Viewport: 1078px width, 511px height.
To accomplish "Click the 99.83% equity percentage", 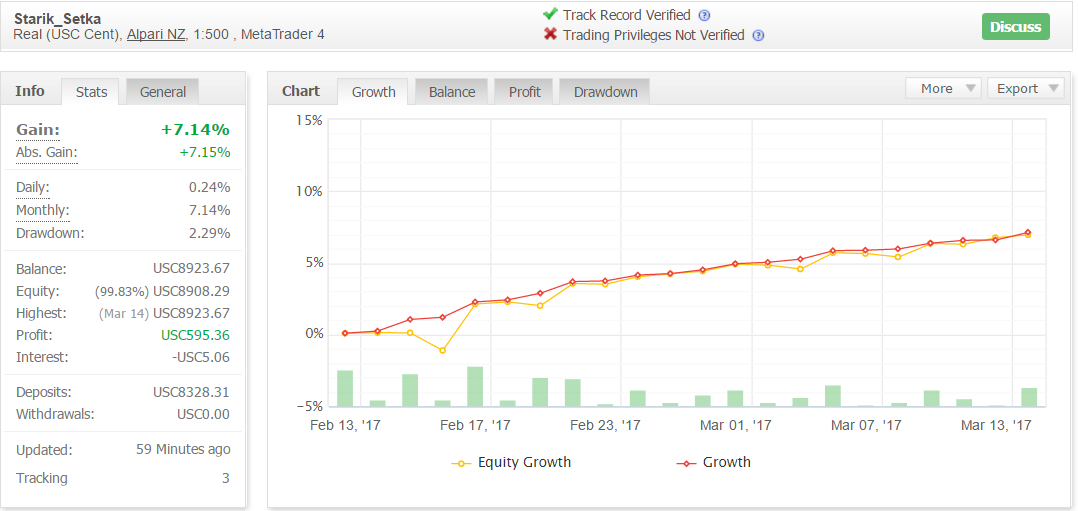I will tap(121, 292).
